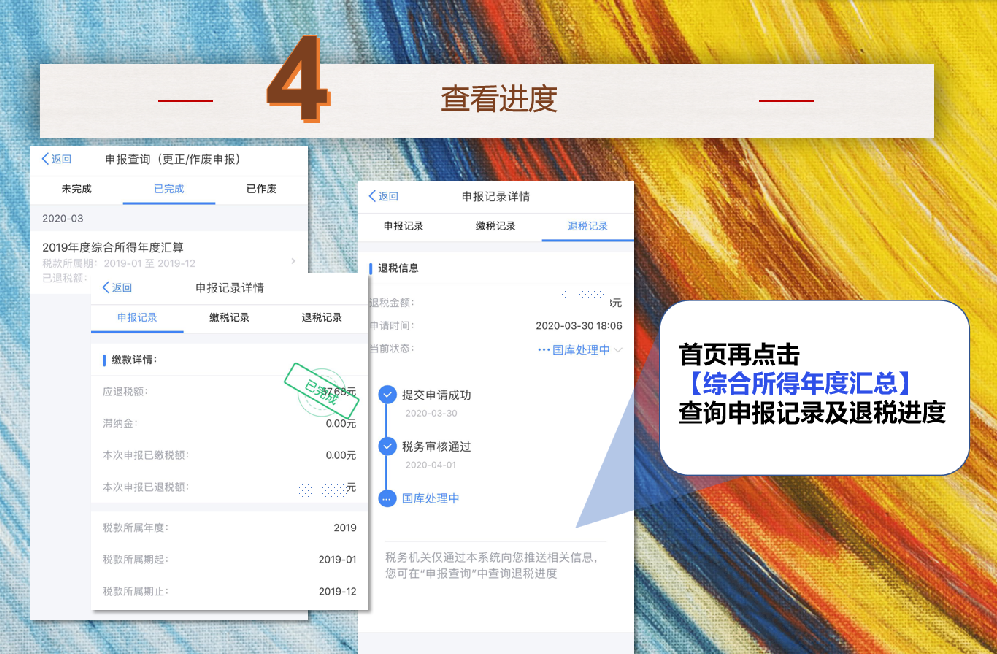Switch to the 未完成 tab
The image size is (997, 654).
[76, 189]
